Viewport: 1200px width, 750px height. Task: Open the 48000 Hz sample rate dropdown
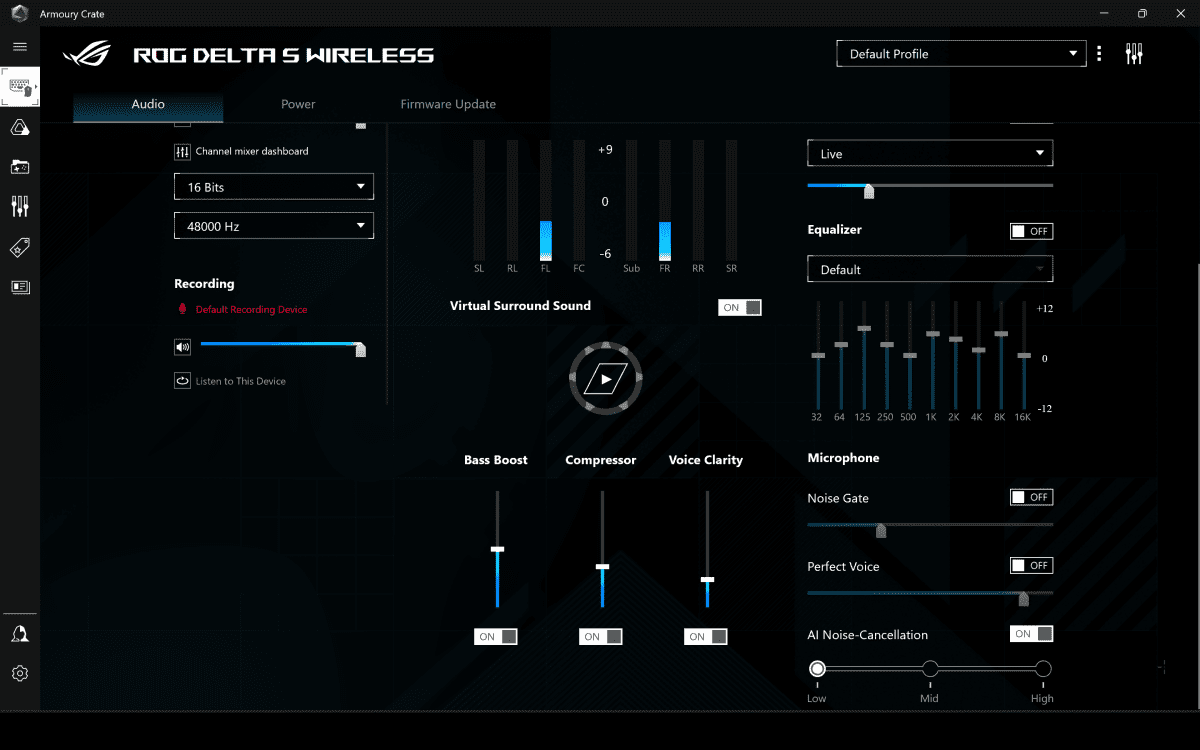coord(274,226)
